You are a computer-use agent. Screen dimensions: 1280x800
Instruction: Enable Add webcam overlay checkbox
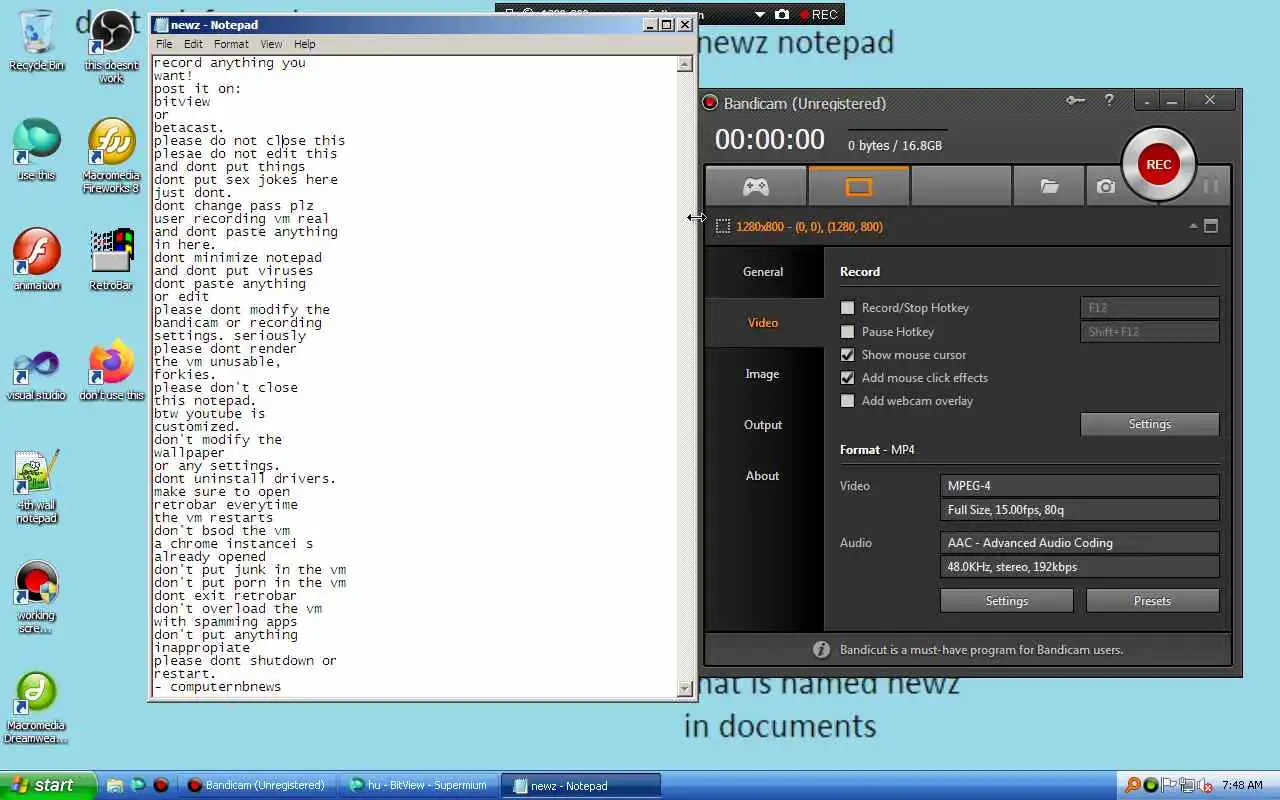click(x=847, y=401)
